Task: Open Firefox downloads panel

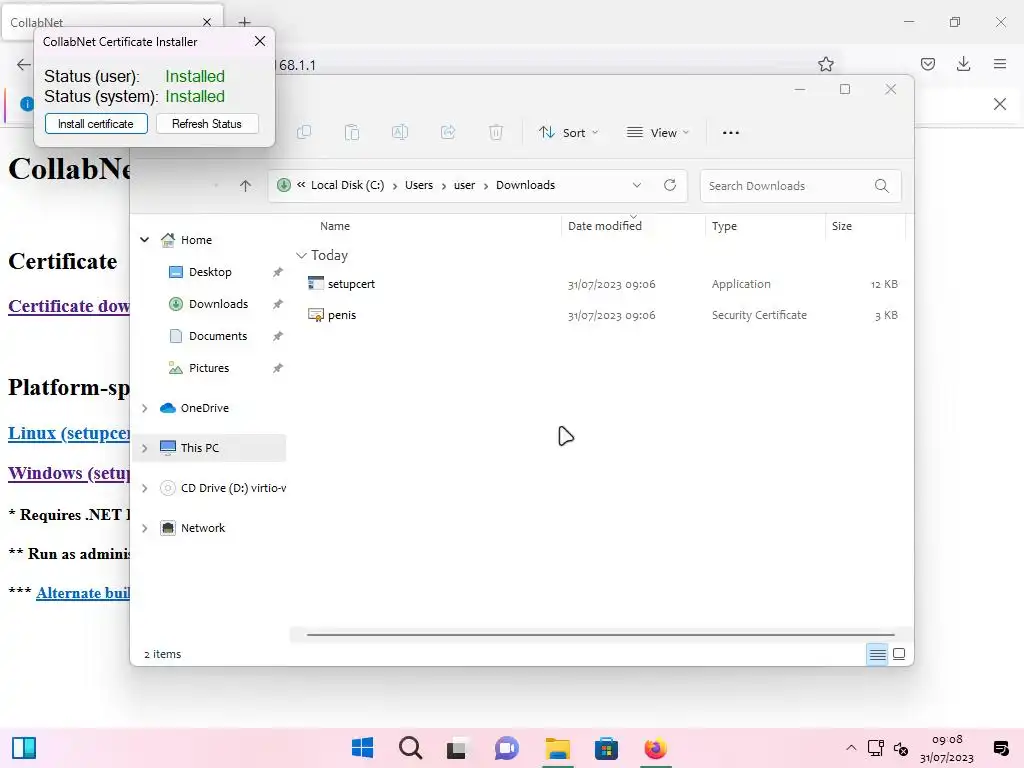Action: click(963, 64)
